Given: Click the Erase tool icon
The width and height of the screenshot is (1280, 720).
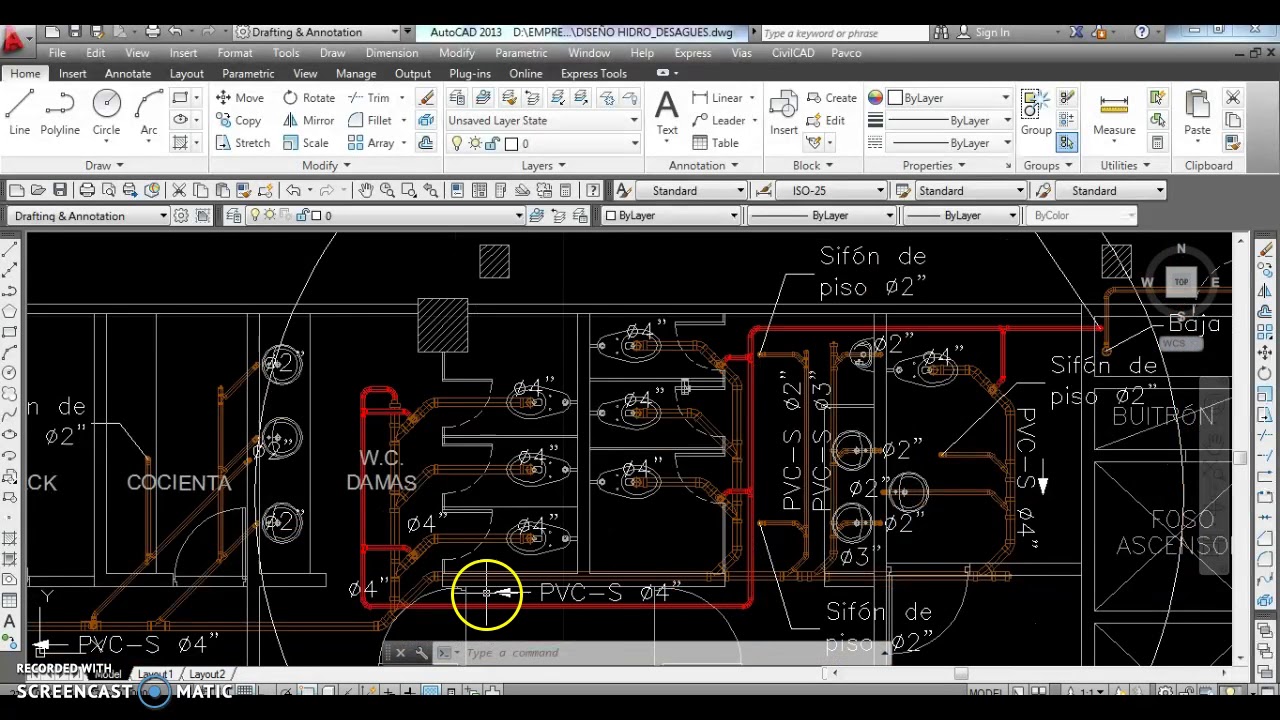Looking at the screenshot, I should 427,98.
